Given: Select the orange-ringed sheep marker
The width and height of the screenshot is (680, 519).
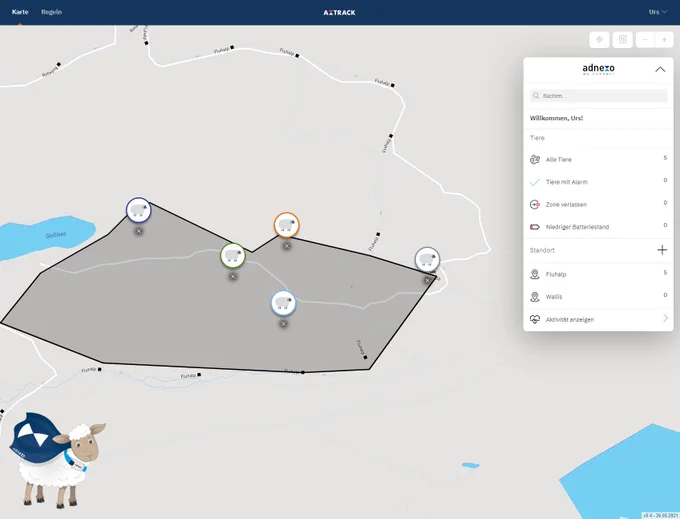Looking at the screenshot, I should (x=286, y=225).
